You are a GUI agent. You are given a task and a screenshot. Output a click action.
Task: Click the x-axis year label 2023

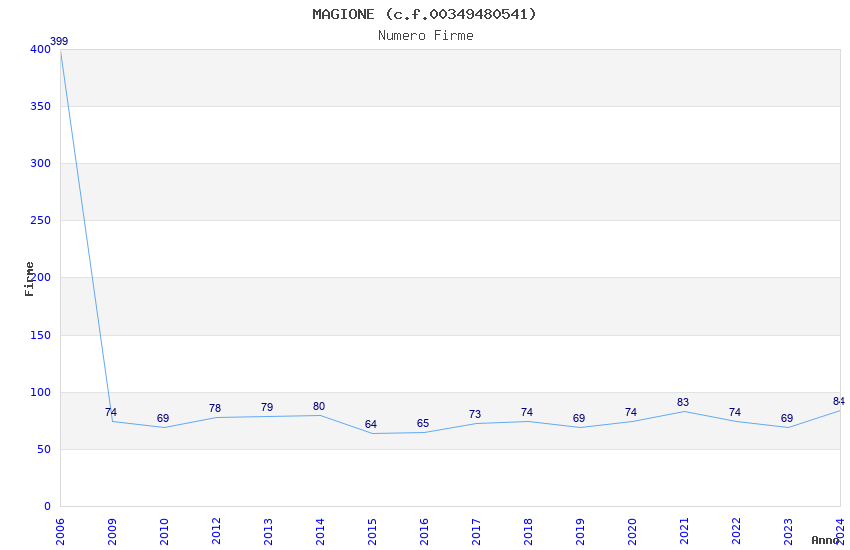(789, 531)
